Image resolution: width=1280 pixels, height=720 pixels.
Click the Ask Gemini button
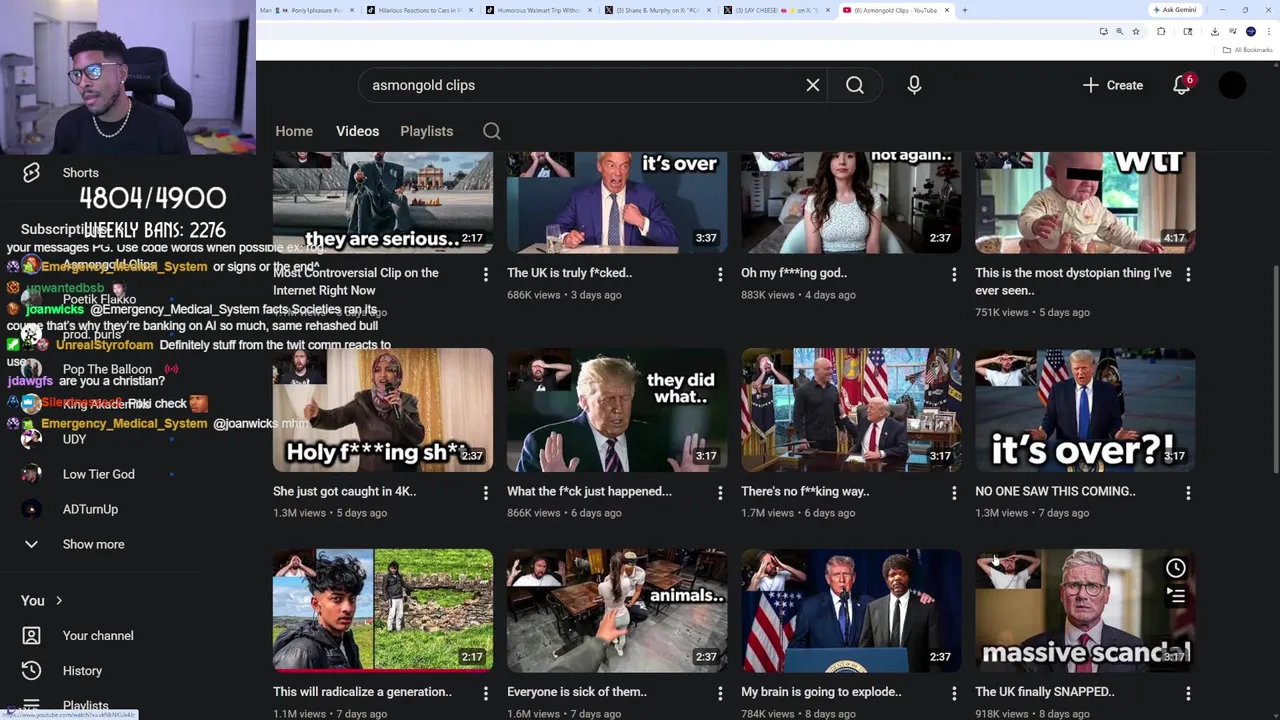click(x=1174, y=10)
